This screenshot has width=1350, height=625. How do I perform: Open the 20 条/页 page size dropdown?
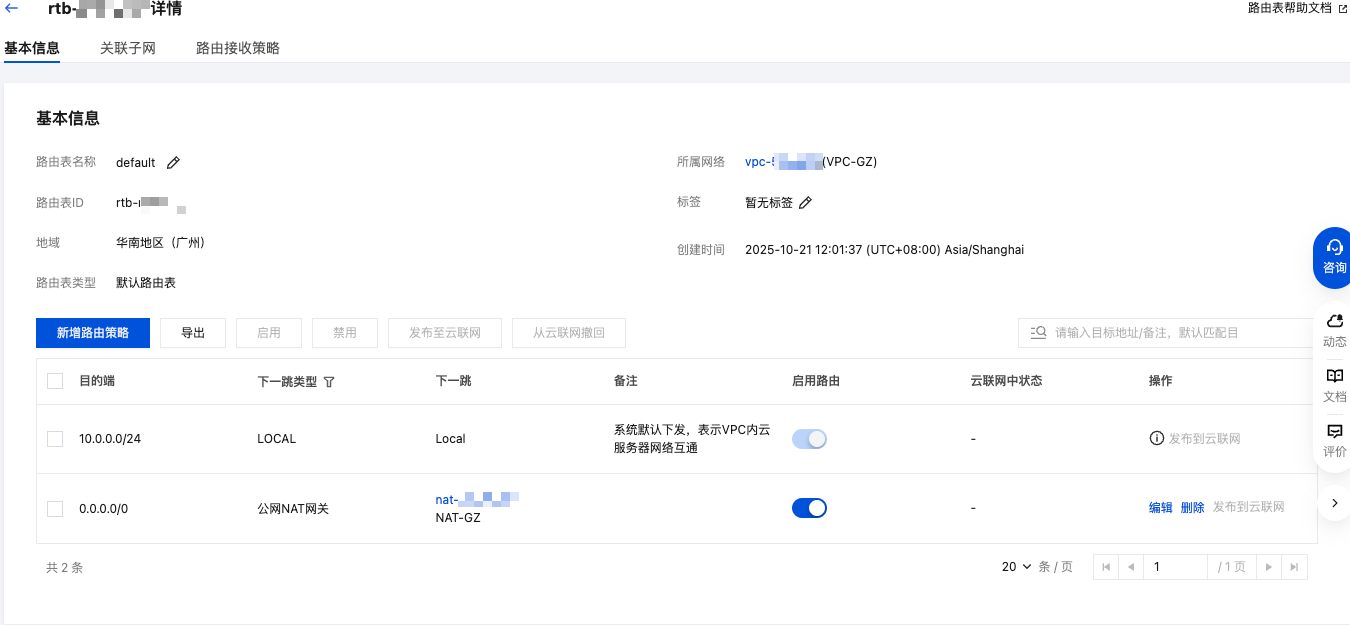(x=1016, y=567)
